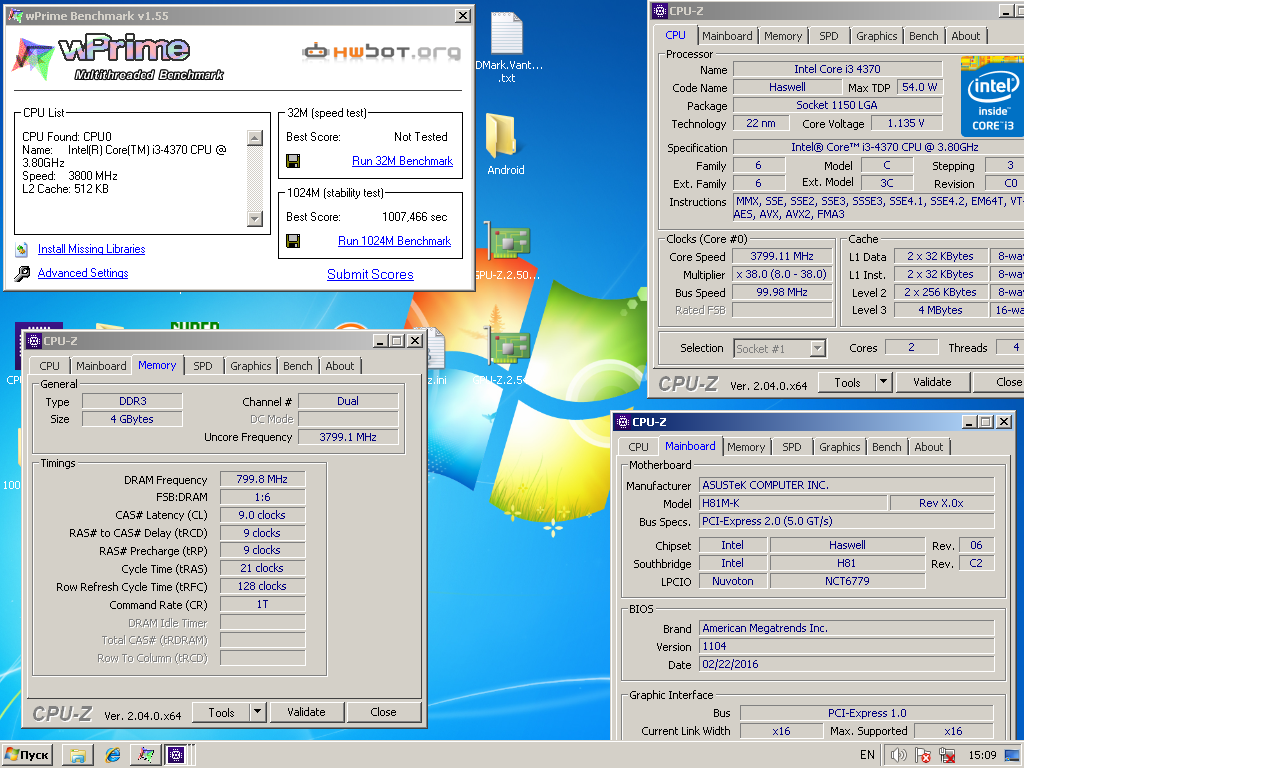Click the icon next to Install Missing Libraries

(22, 250)
